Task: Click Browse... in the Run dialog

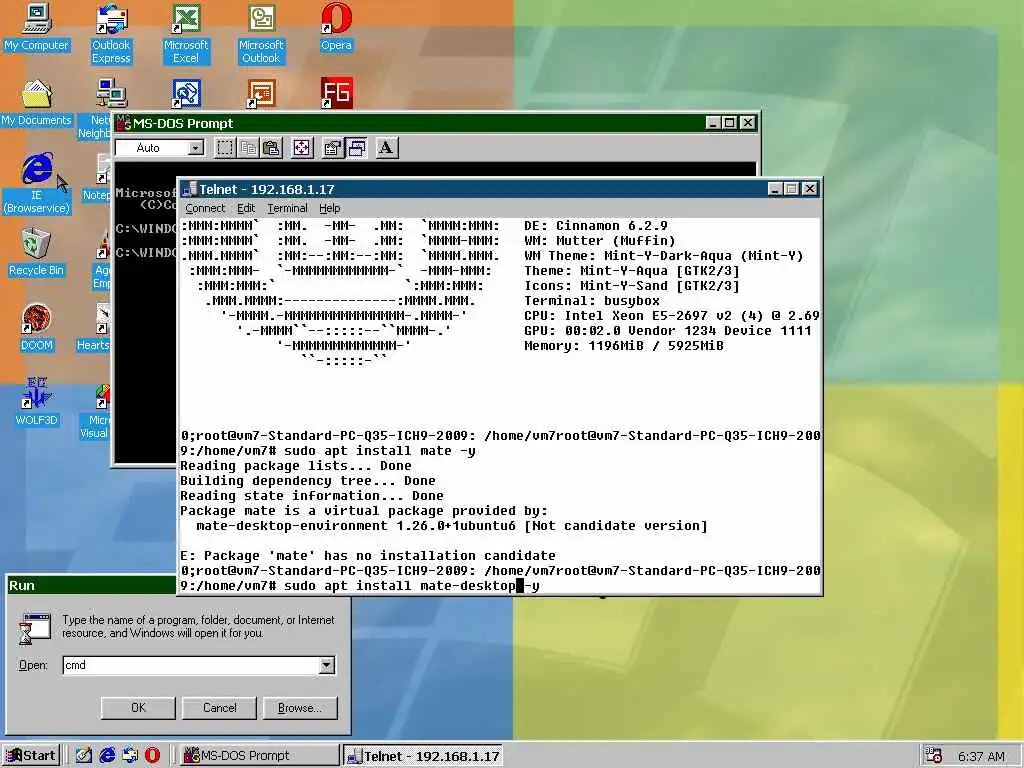Action: (300, 708)
